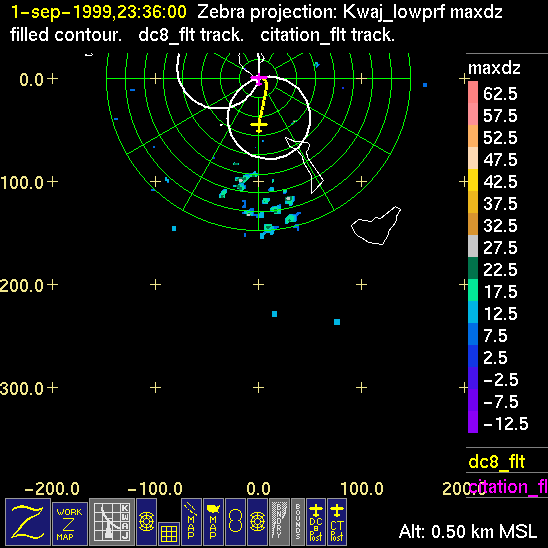548x548 pixels.
Task: Toggle the BNDRY boundary overlay button
Action: tap(280, 522)
